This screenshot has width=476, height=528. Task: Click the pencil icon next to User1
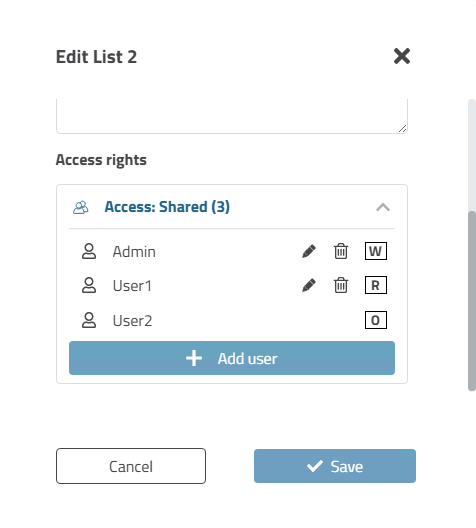(x=309, y=285)
